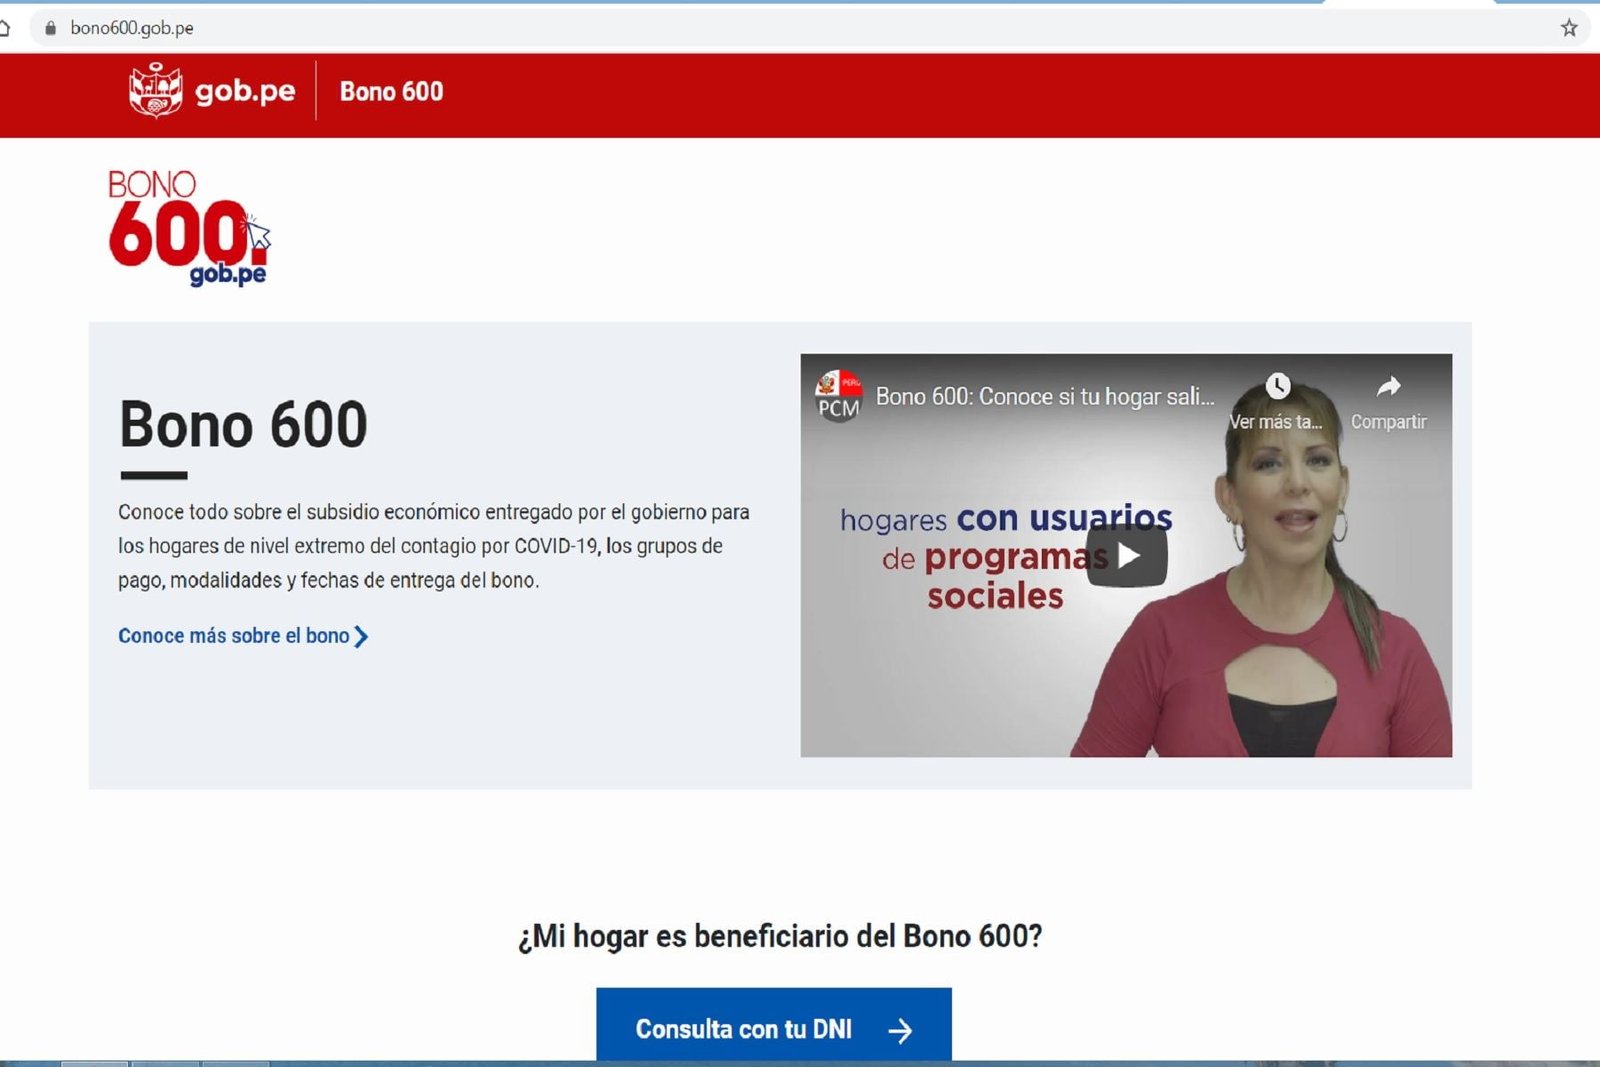Click the Compartir share arrow icon

[x=1388, y=387]
